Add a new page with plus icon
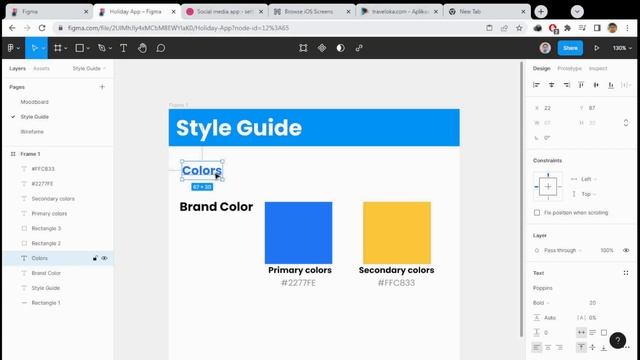The width and height of the screenshot is (640, 360). point(102,87)
